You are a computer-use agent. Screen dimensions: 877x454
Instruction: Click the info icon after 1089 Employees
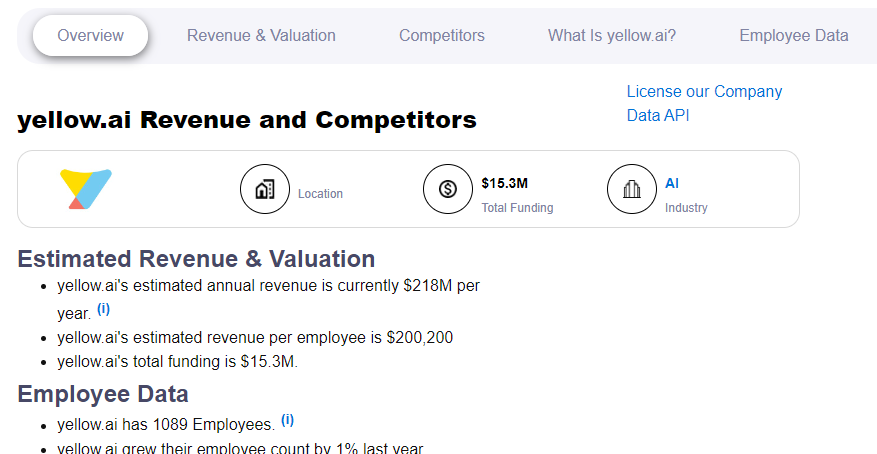tap(287, 420)
